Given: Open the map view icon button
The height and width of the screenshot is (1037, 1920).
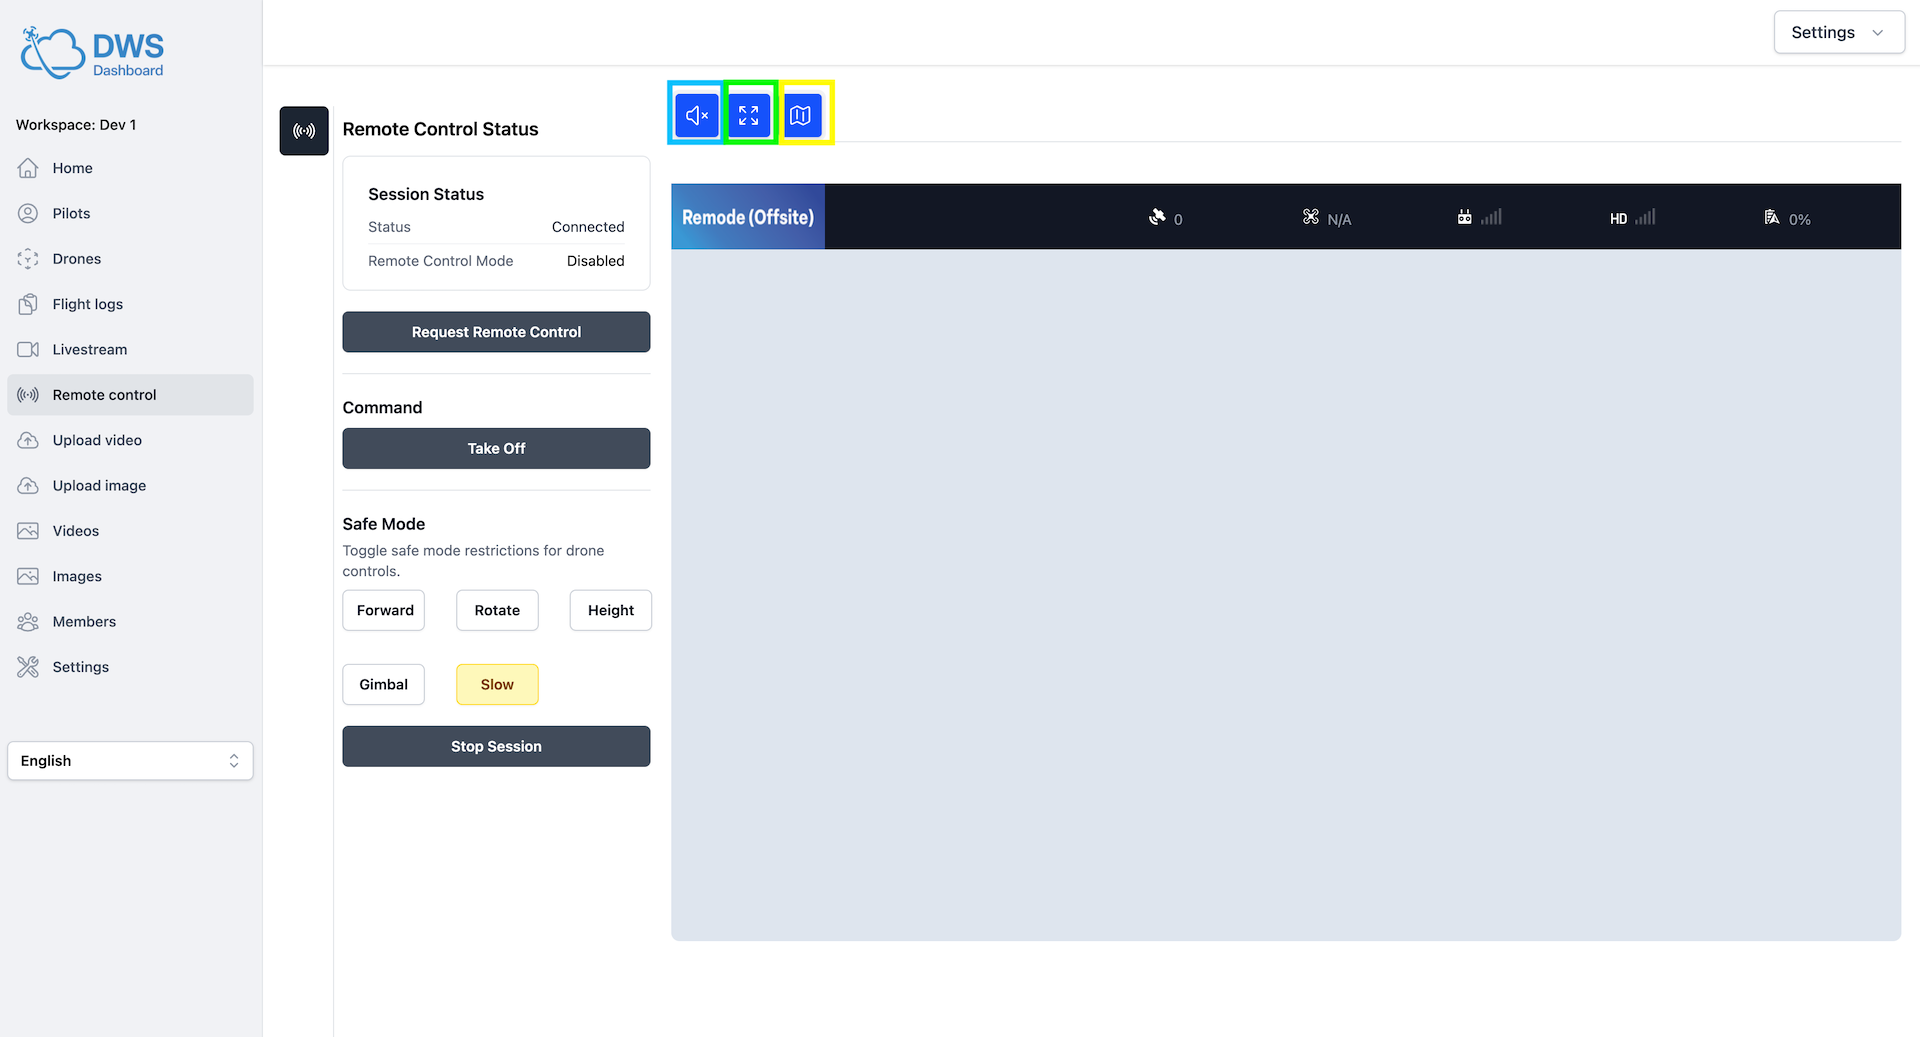Looking at the screenshot, I should (x=801, y=115).
